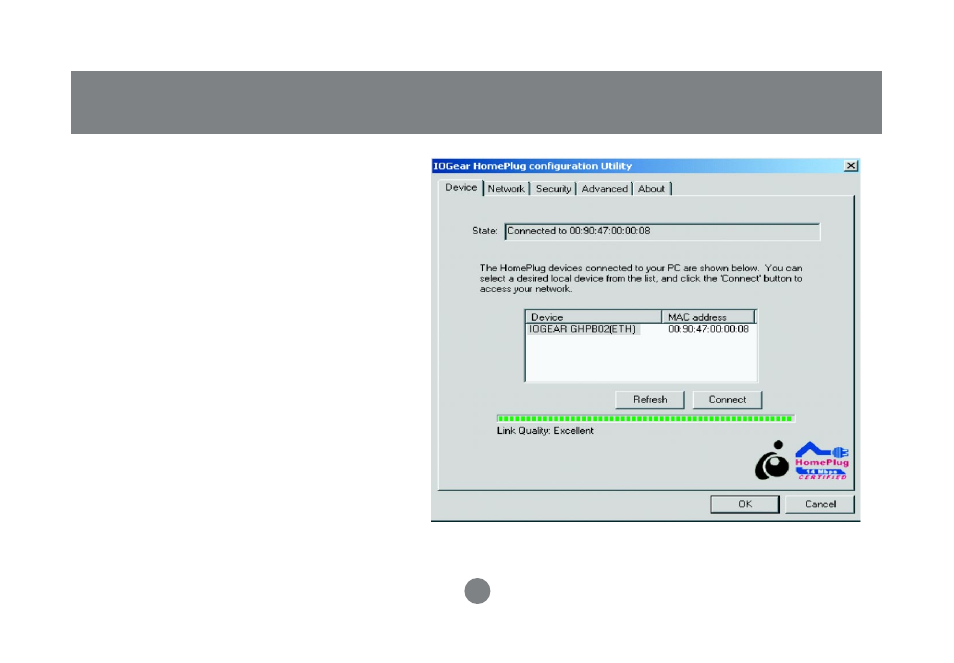This screenshot has height=663, width=954.
Task: Switch to the Device tab
Action: tap(461, 188)
